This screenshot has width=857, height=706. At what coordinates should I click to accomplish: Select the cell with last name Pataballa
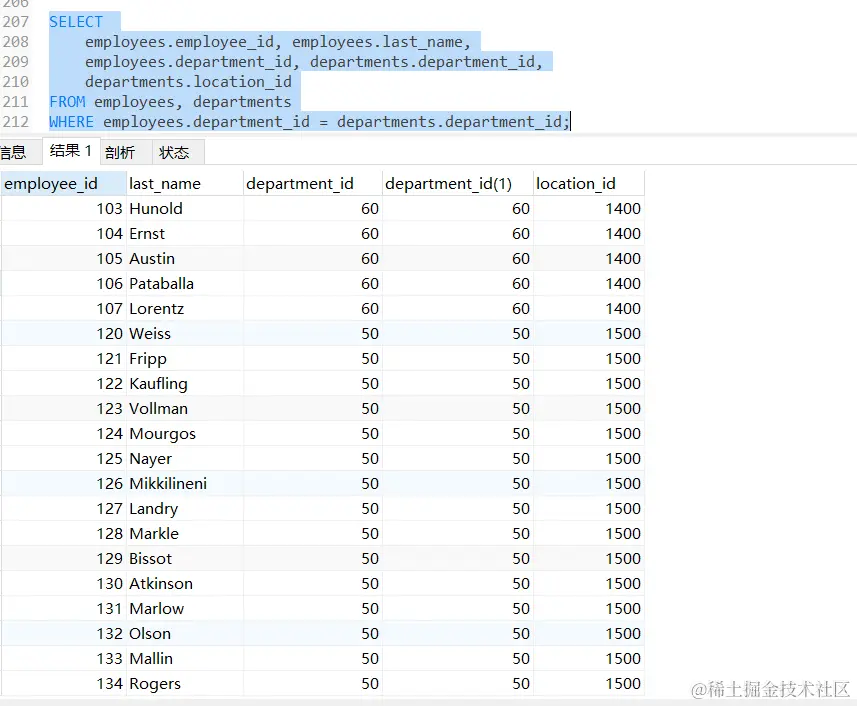185,284
